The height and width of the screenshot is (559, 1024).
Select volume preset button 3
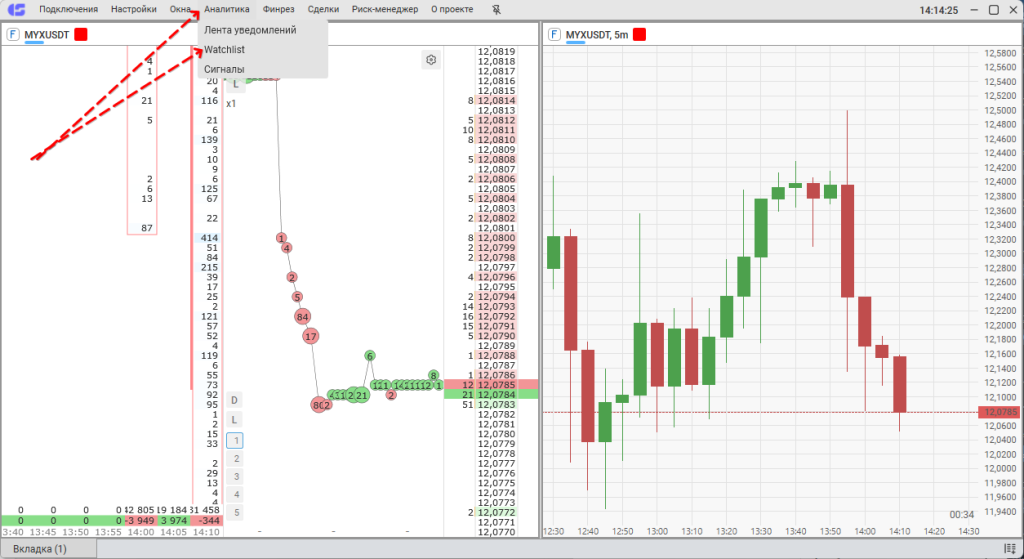coord(236,477)
